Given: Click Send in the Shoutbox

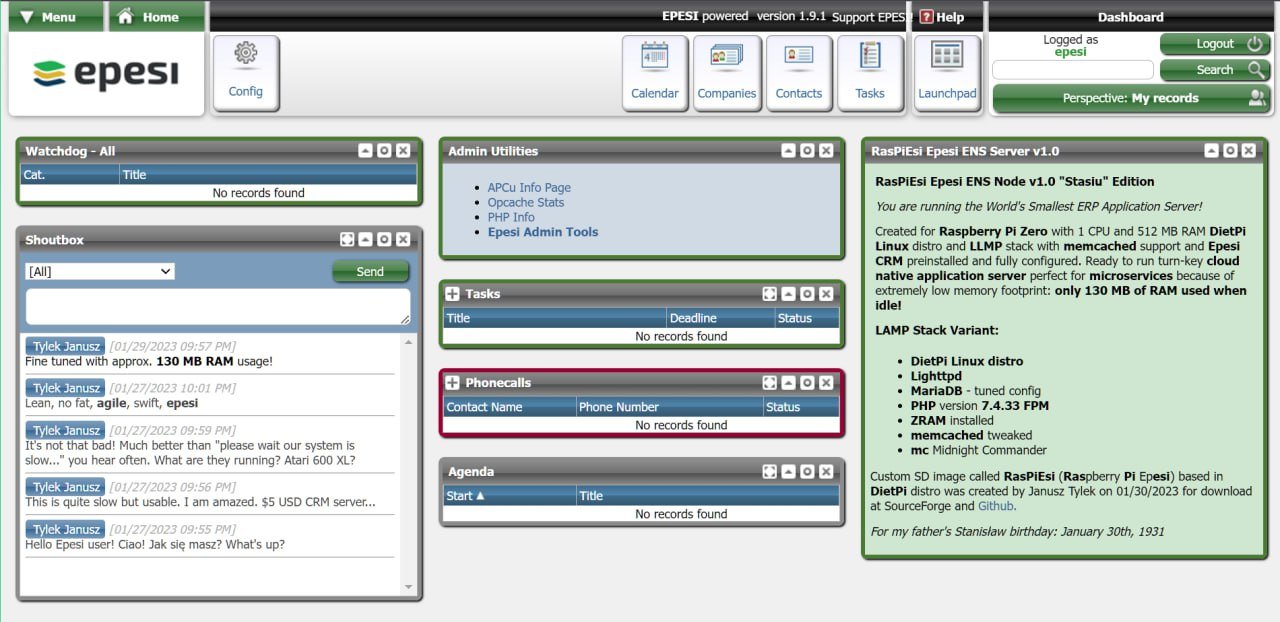Looking at the screenshot, I should 370,271.
